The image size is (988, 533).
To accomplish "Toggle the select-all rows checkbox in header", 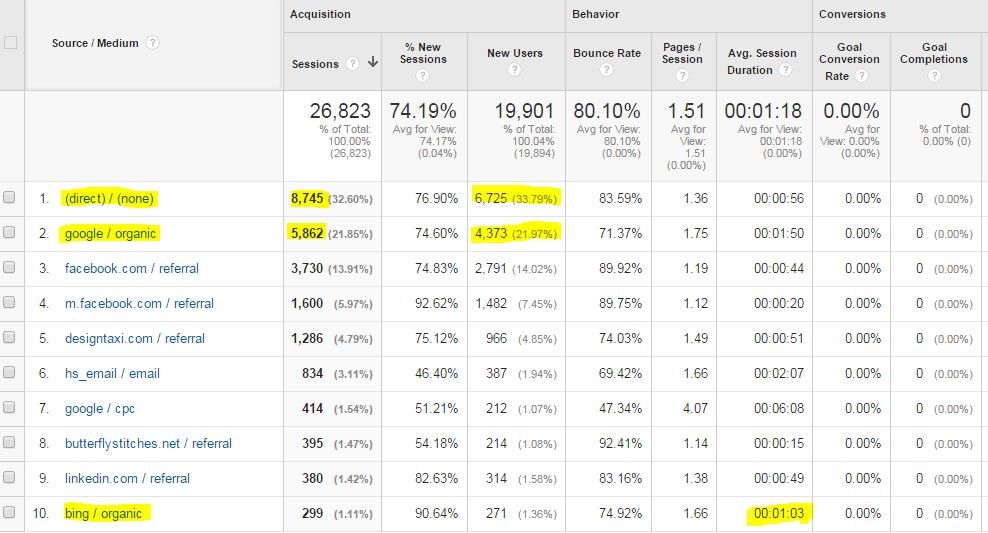I will point(10,42).
